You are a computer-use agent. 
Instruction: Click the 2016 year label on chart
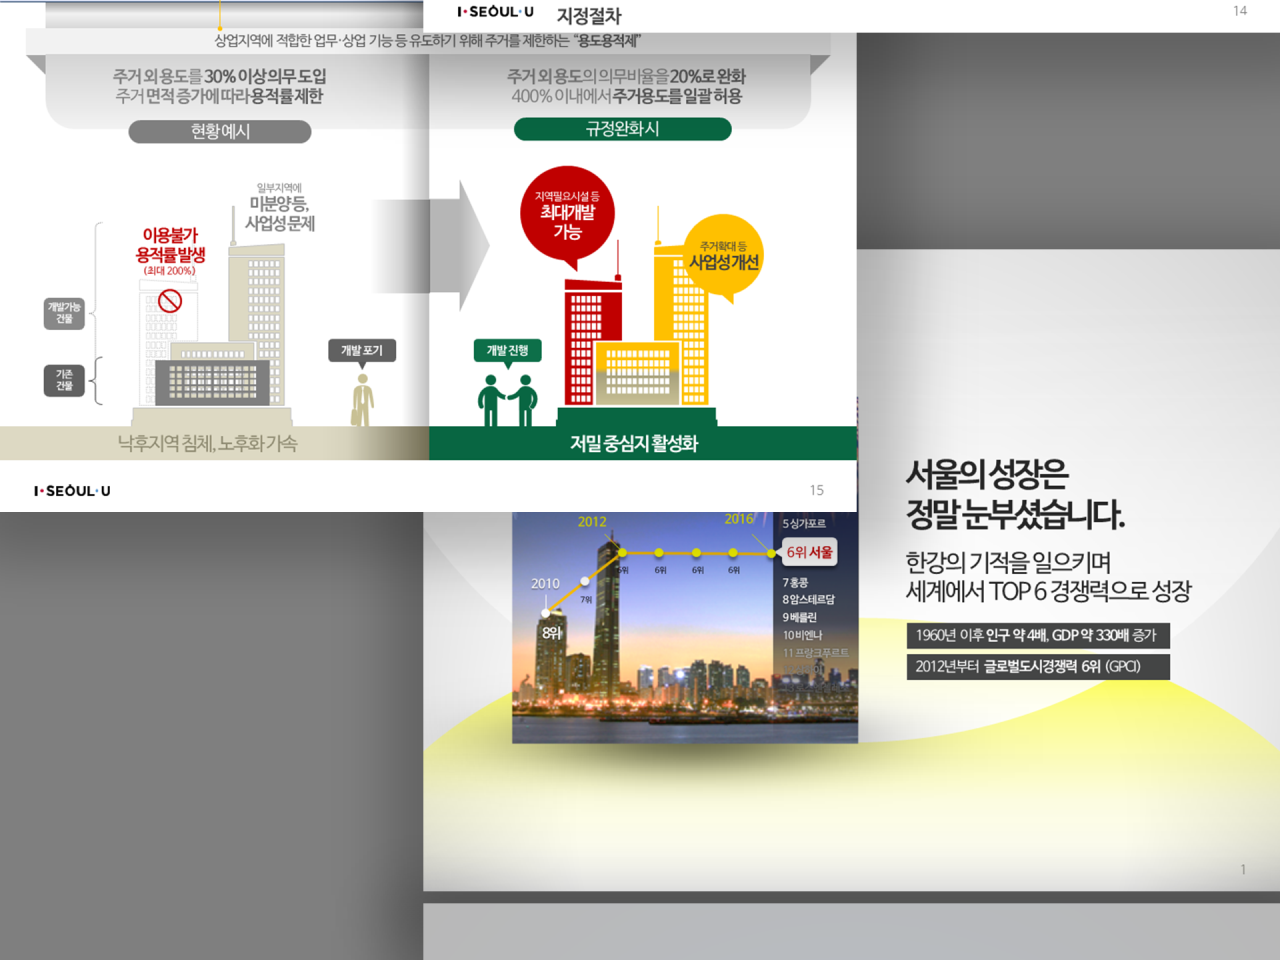(x=739, y=519)
